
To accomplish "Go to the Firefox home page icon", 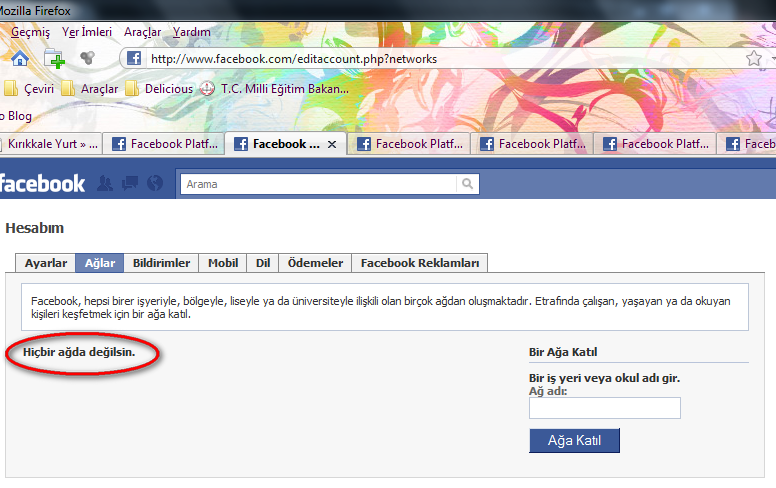I will pyautogui.click(x=20, y=58).
